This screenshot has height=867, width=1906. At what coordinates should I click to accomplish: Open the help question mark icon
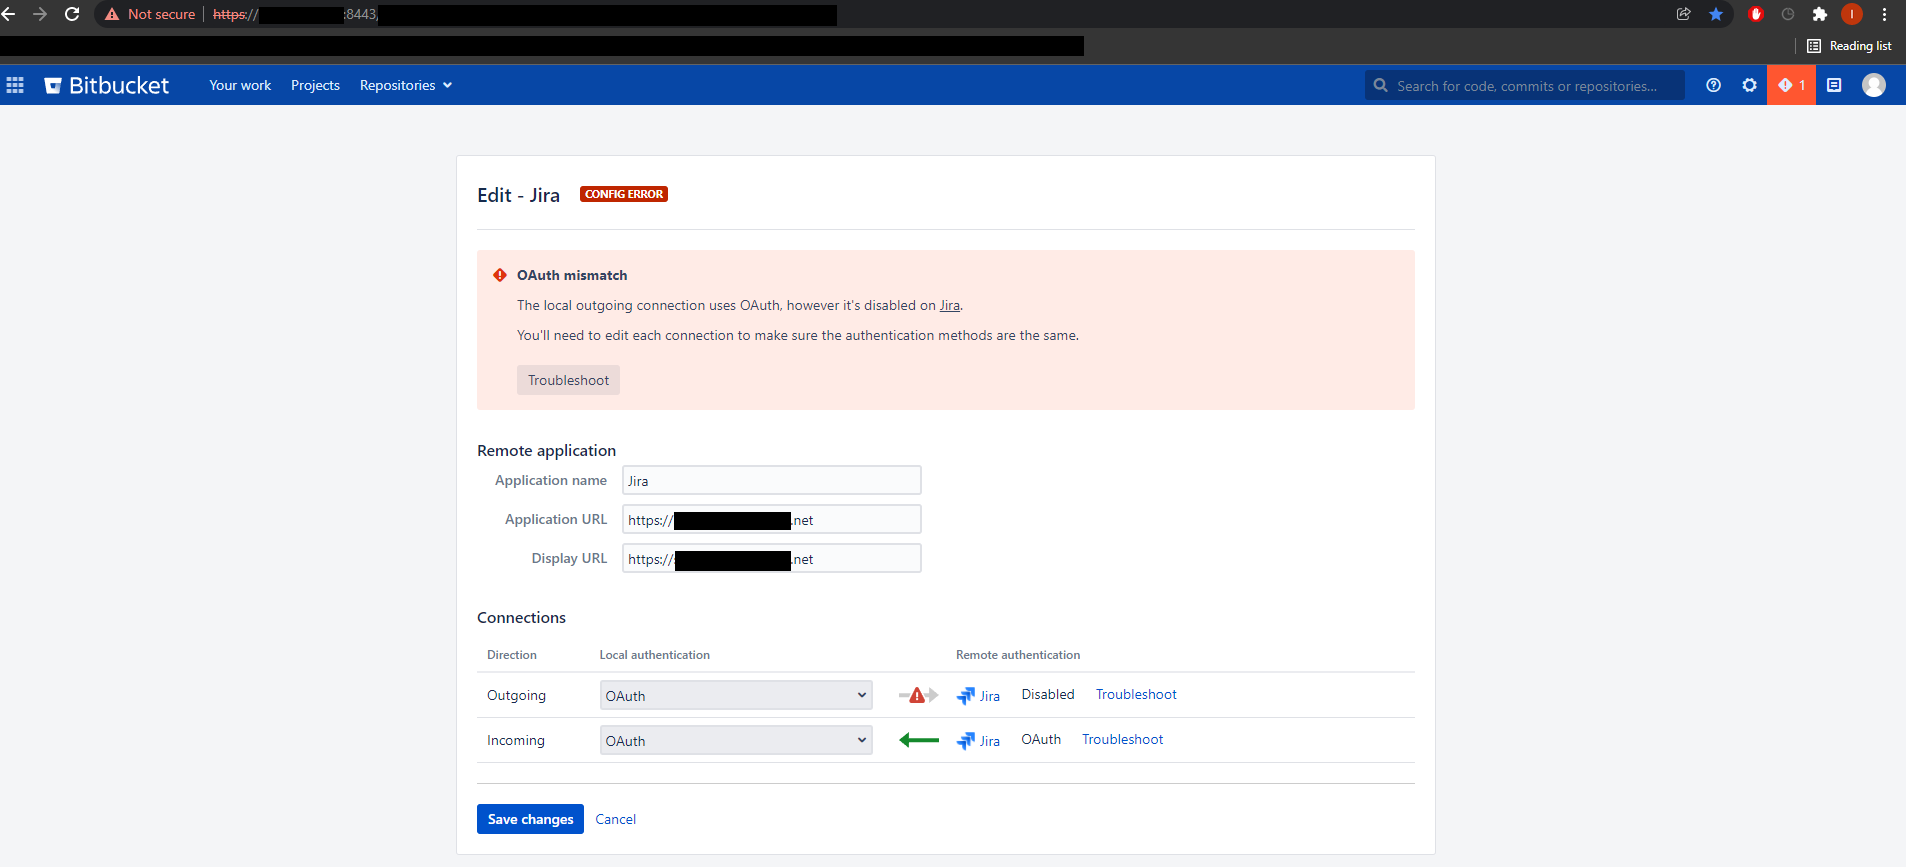(1713, 85)
